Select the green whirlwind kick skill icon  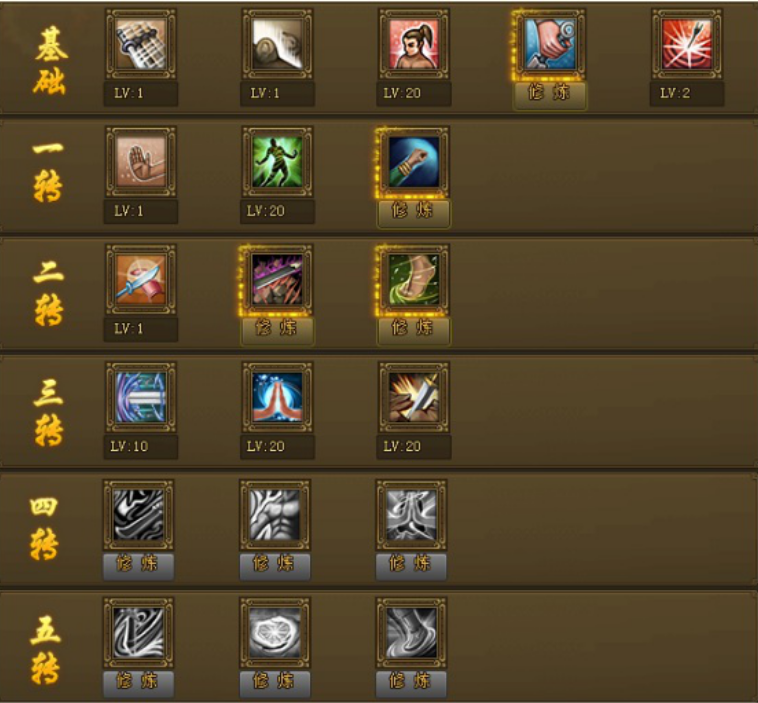pyautogui.click(x=414, y=279)
